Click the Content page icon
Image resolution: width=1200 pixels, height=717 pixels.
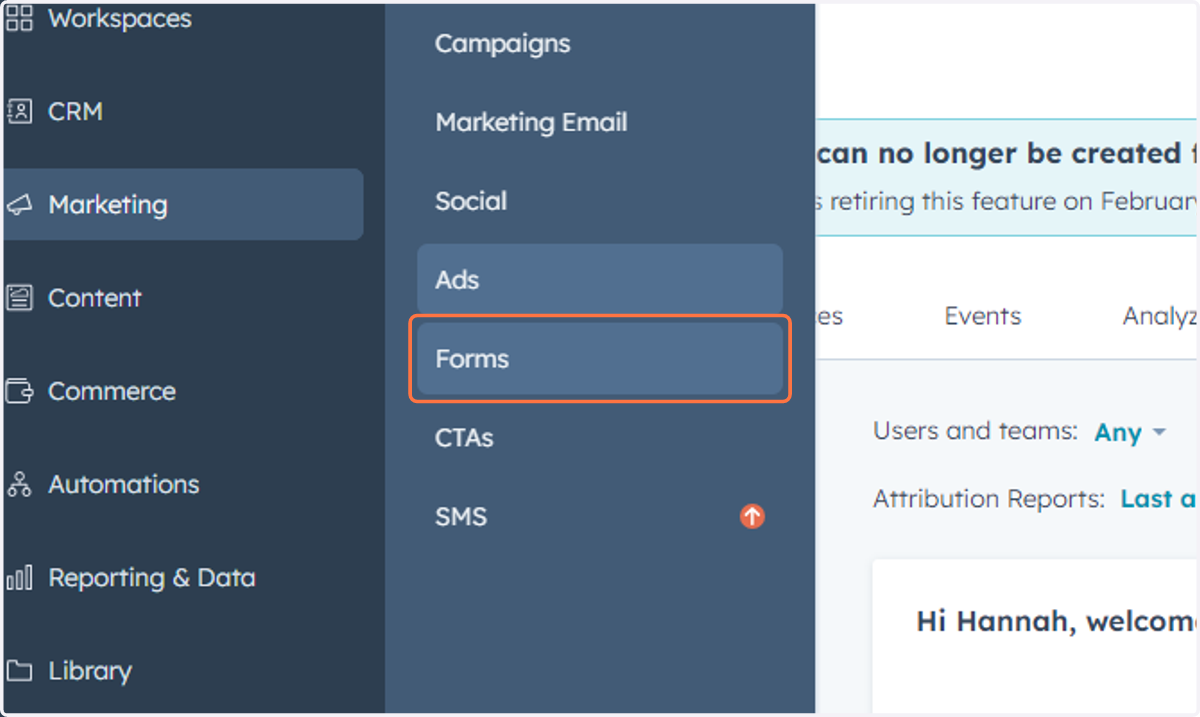[19, 298]
